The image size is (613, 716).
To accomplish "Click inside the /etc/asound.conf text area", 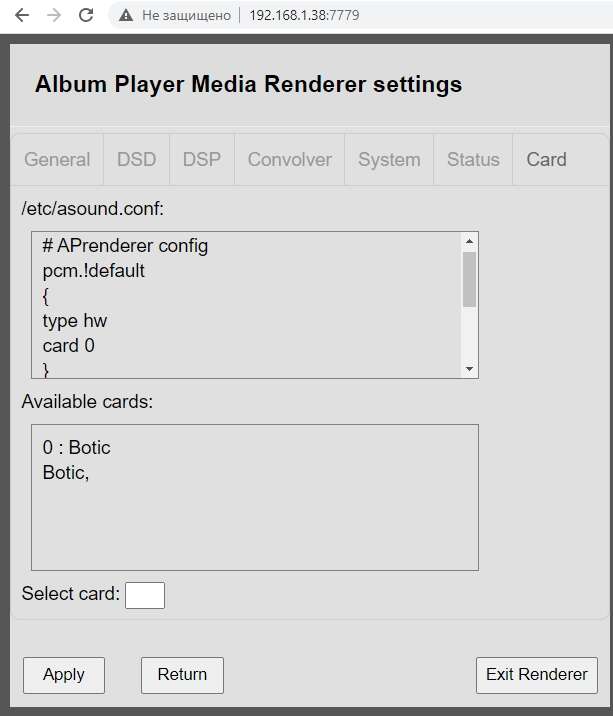I will tap(247, 305).
